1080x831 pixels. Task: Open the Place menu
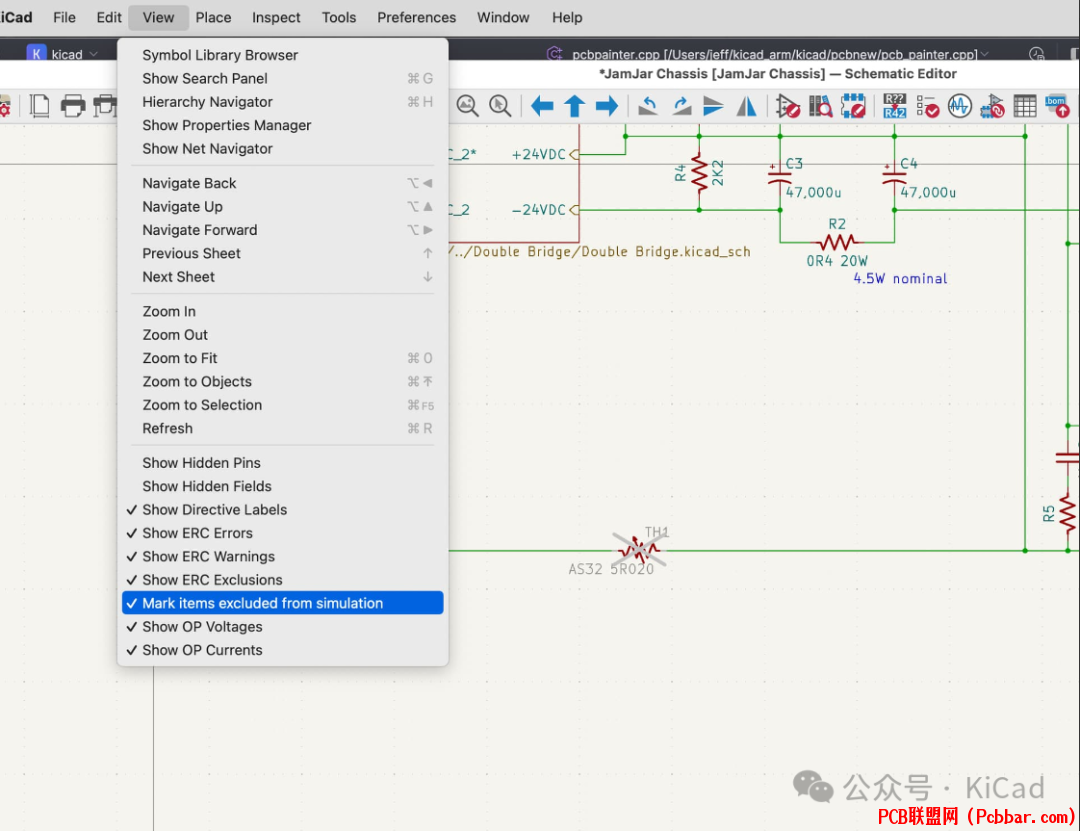(213, 17)
